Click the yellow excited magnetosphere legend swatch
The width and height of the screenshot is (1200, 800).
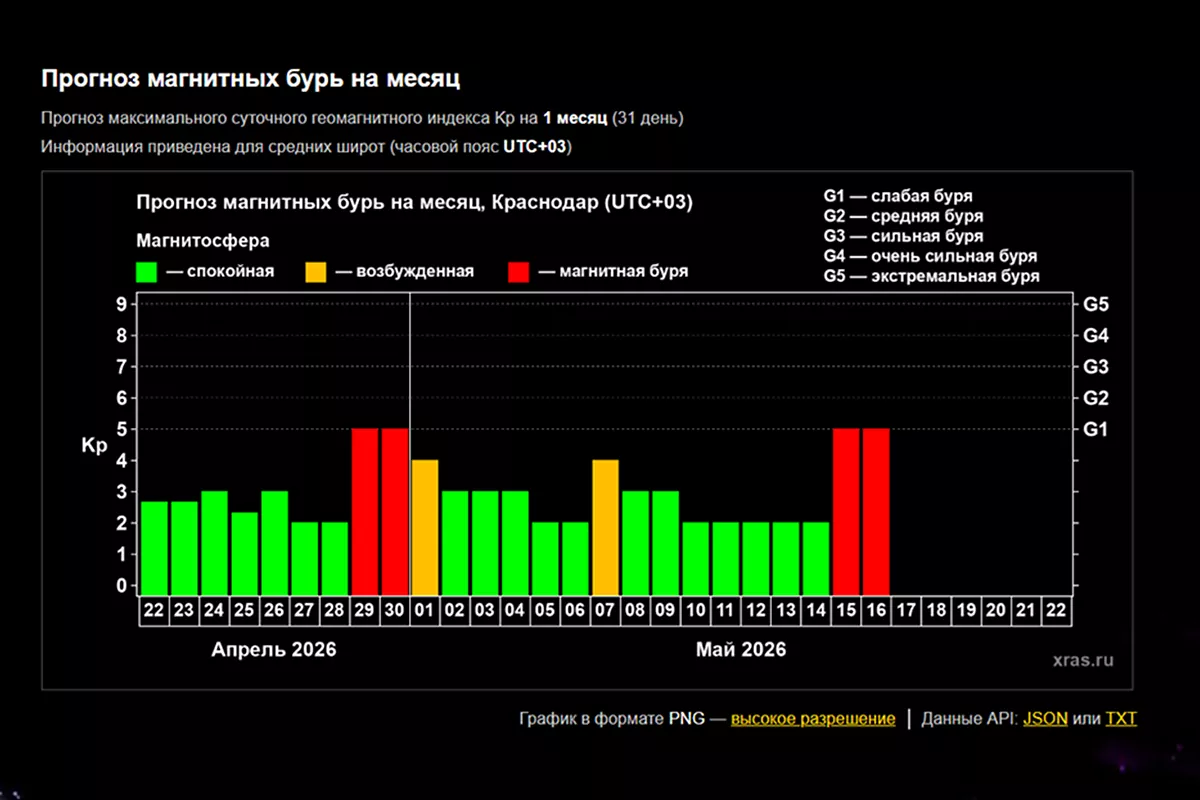coord(315,272)
